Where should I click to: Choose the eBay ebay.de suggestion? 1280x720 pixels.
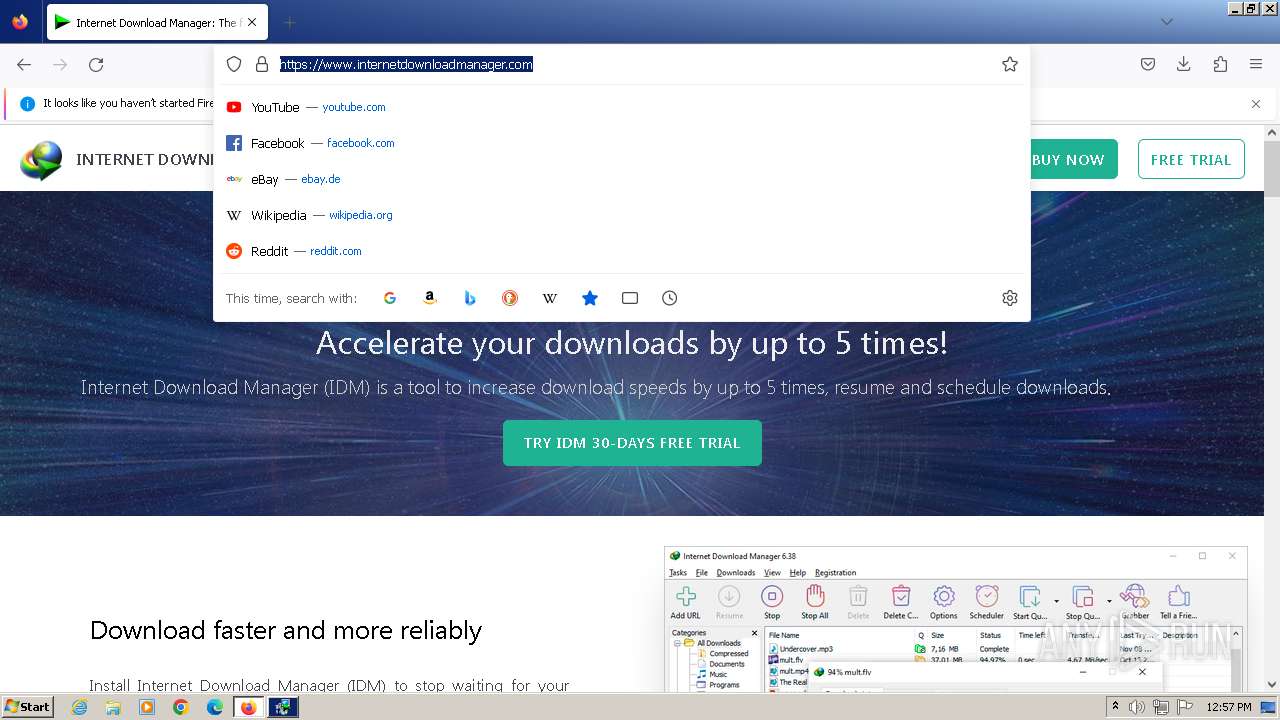click(622, 179)
